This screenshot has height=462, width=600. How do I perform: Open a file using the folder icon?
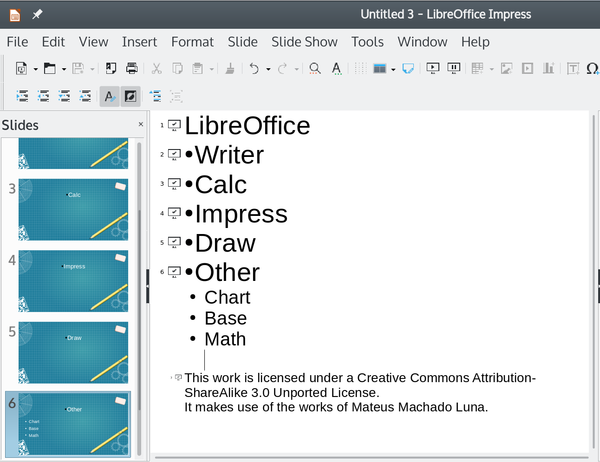pyautogui.click(x=49, y=69)
